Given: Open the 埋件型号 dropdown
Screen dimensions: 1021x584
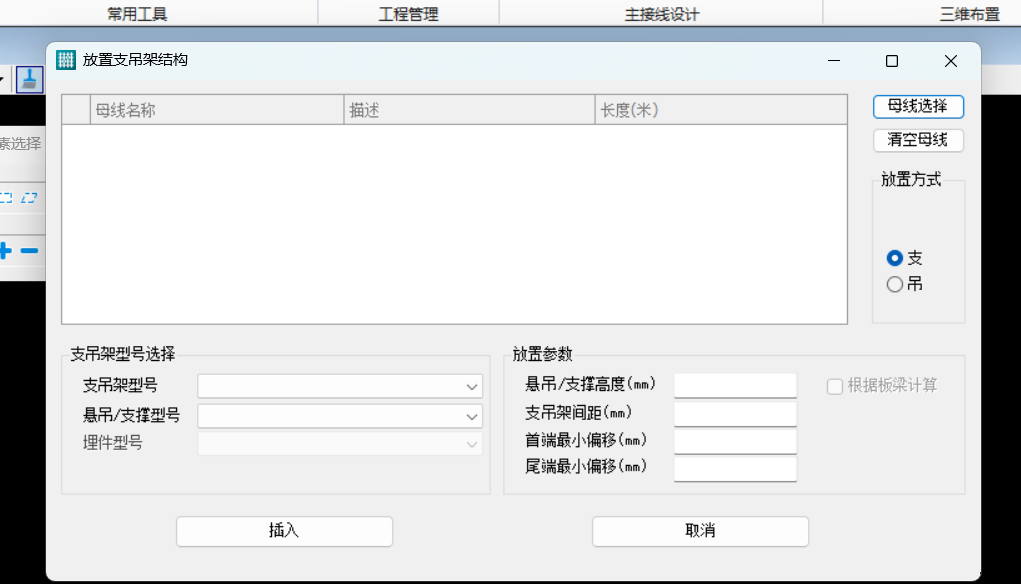Looking at the screenshot, I should 340,444.
